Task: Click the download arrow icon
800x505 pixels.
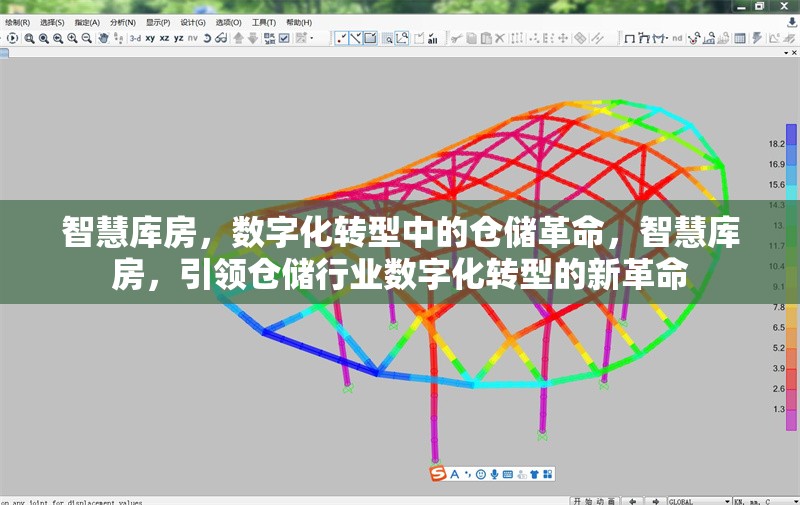Action: (792, 23)
